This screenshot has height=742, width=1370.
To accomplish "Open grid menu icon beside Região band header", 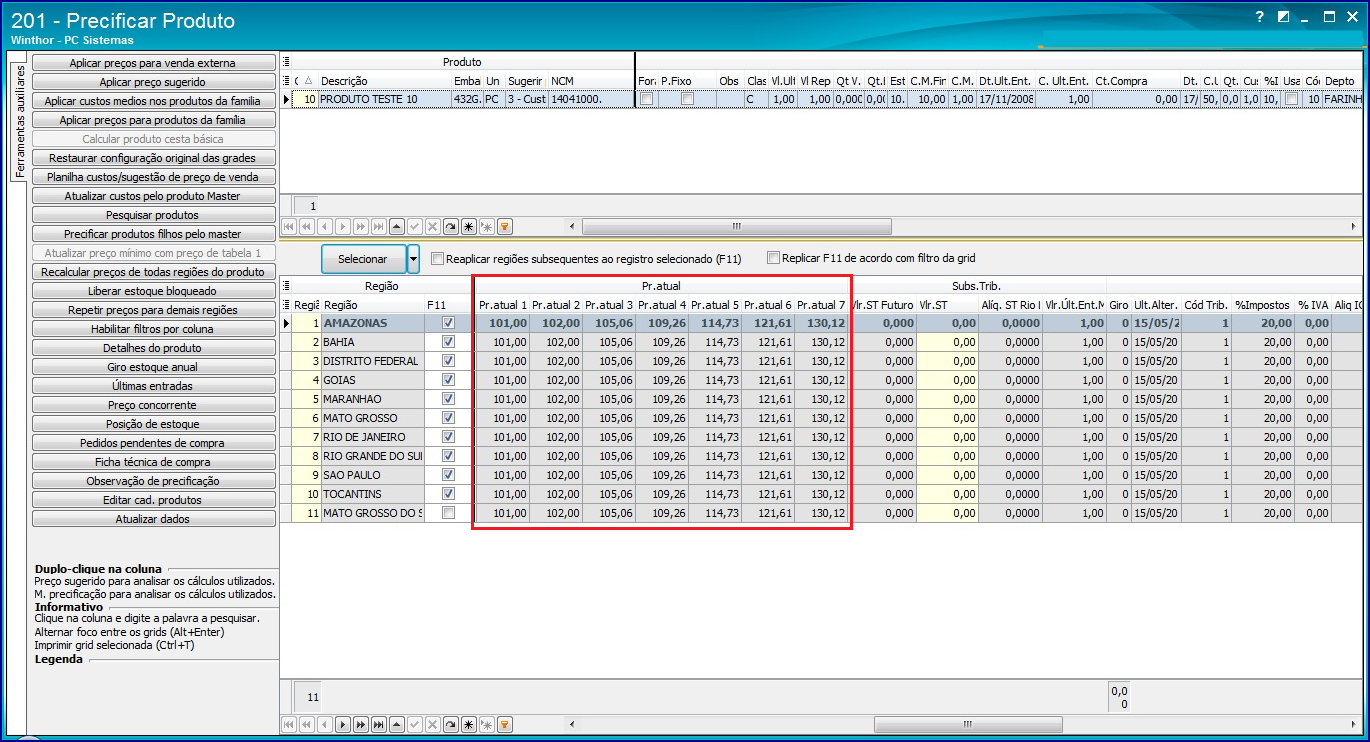I will point(287,286).
